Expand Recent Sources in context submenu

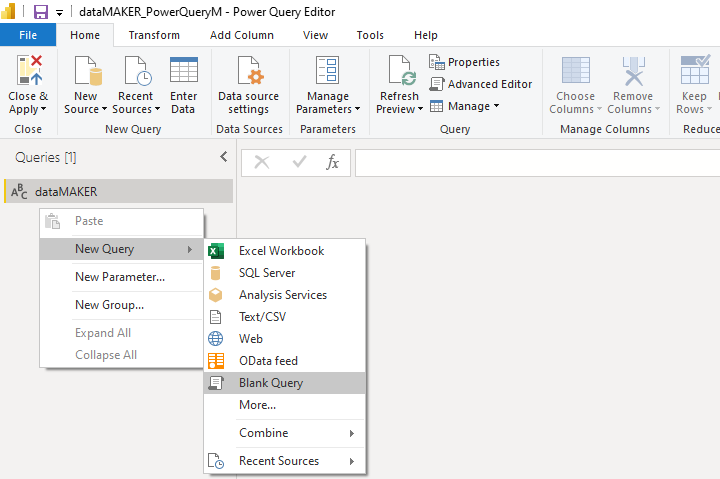(x=285, y=461)
